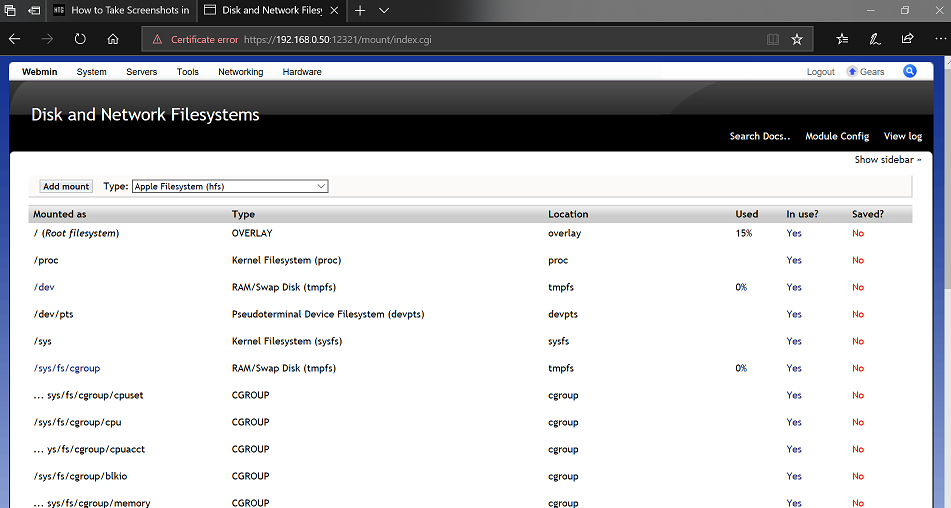This screenshot has width=951, height=508.
Task: Open the browser Share icon
Action: (907, 39)
